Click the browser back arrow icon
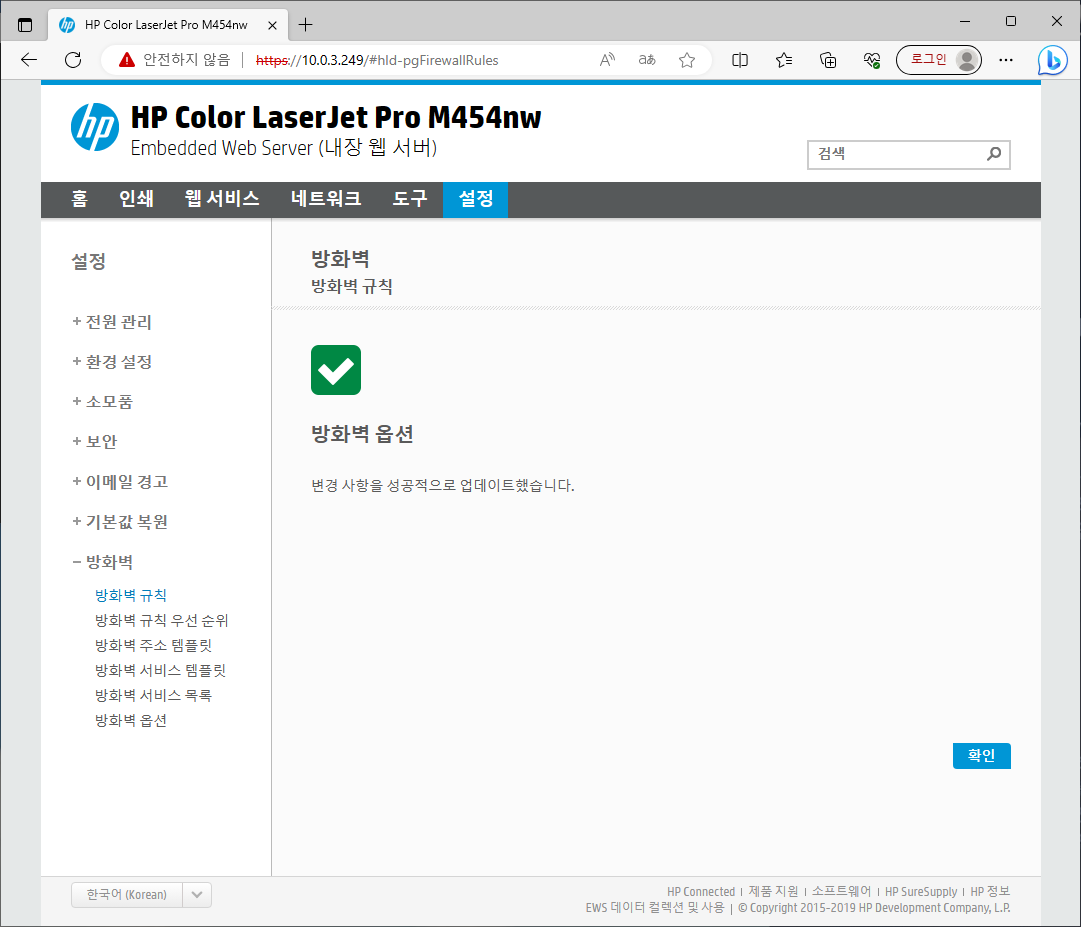This screenshot has width=1081, height=927. coord(29,60)
